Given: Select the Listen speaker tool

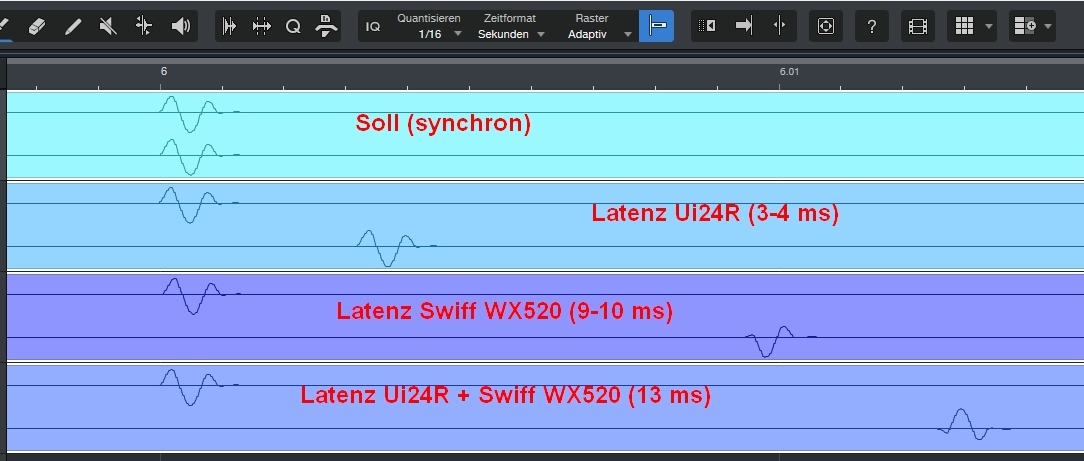Looking at the screenshot, I should (180, 27).
